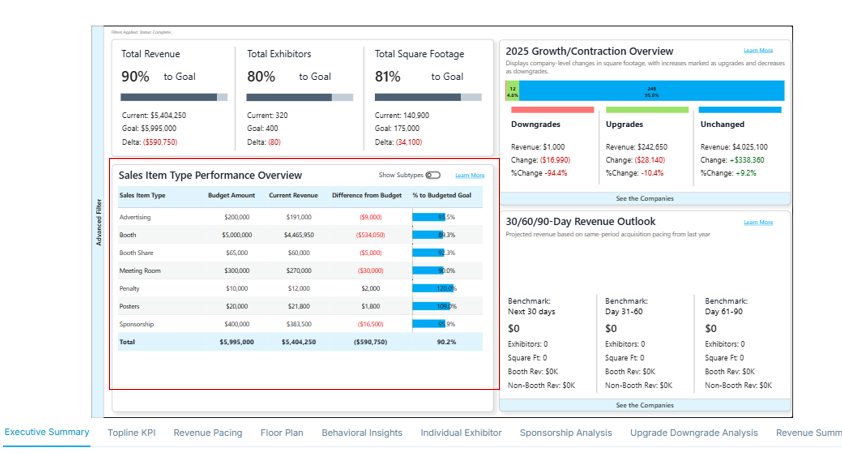
Task: Open the Revenue Pacing tab
Action: (x=207, y=433)
